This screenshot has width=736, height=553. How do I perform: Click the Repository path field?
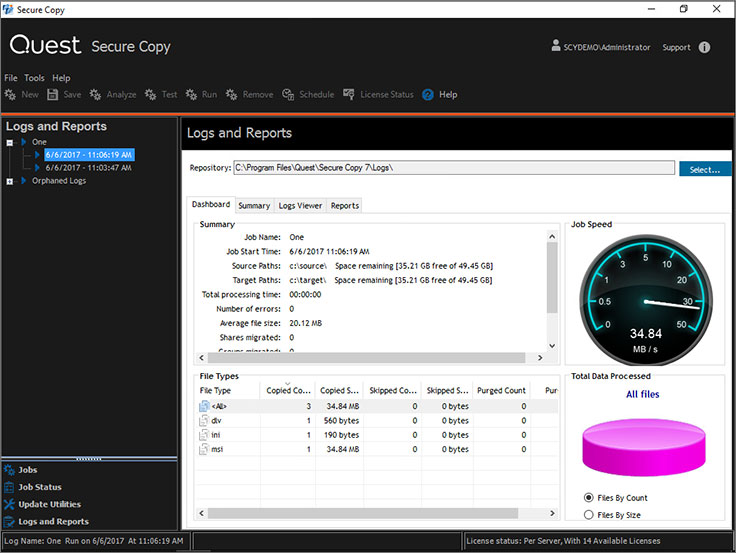[454, 168]
